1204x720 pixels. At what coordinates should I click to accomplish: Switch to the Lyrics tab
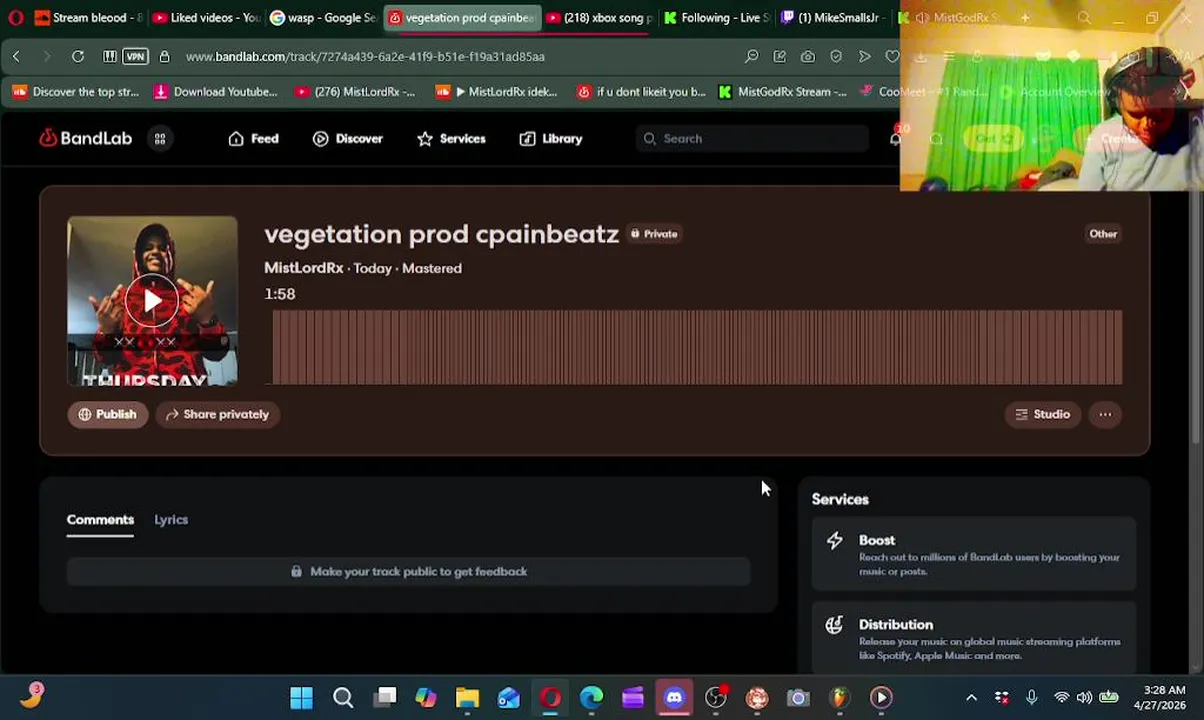171,520
